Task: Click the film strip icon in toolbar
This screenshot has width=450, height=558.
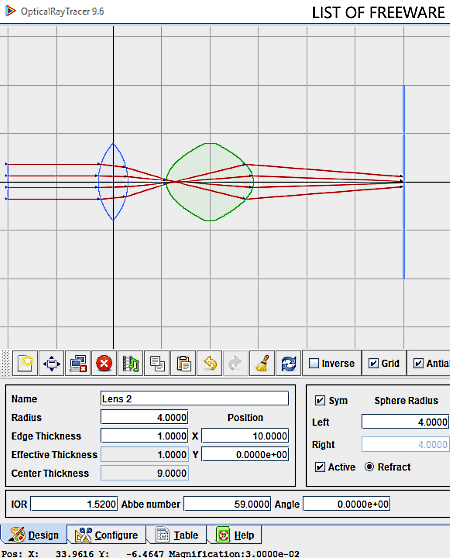Action: (131, 363)
